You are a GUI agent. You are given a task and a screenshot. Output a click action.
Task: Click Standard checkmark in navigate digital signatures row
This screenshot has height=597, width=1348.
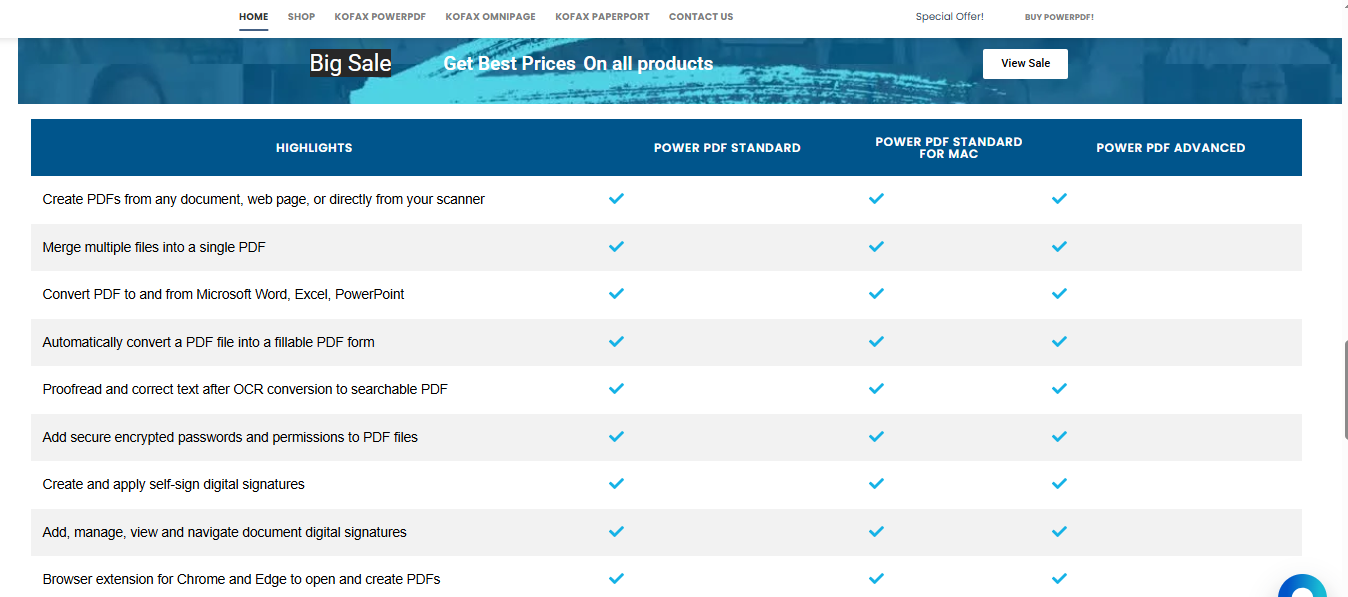point(616,532)
